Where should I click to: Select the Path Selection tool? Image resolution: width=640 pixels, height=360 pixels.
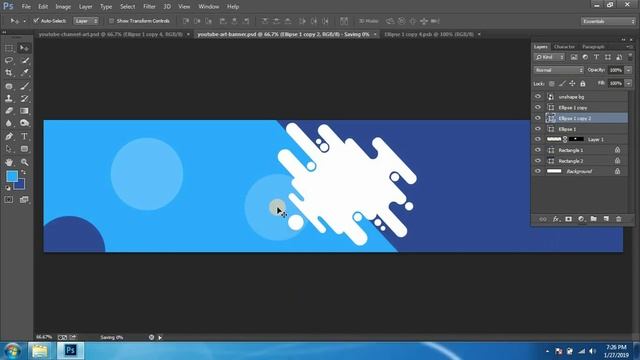tap(9, 149)
